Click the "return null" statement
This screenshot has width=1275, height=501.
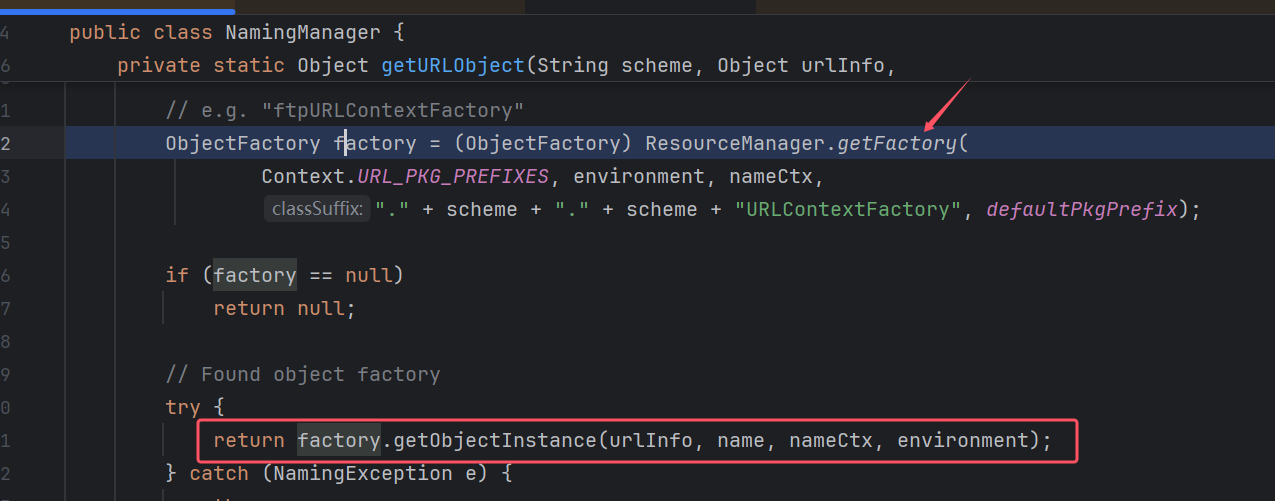coord(284,308)
